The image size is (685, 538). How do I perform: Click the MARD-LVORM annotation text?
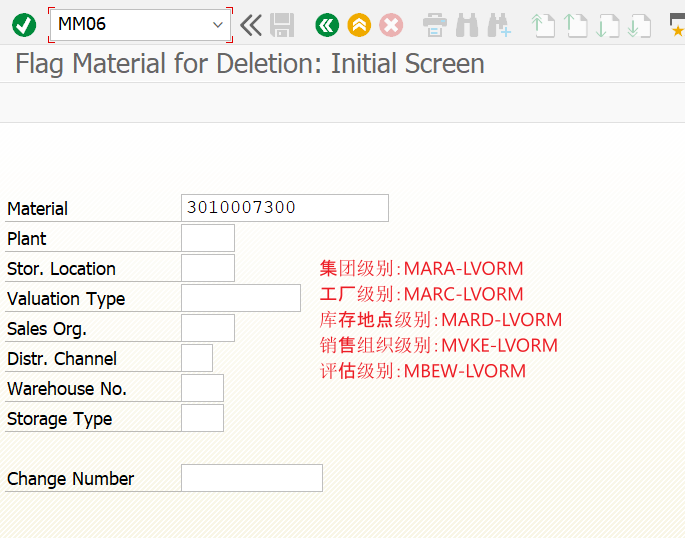tap(440, 320)
